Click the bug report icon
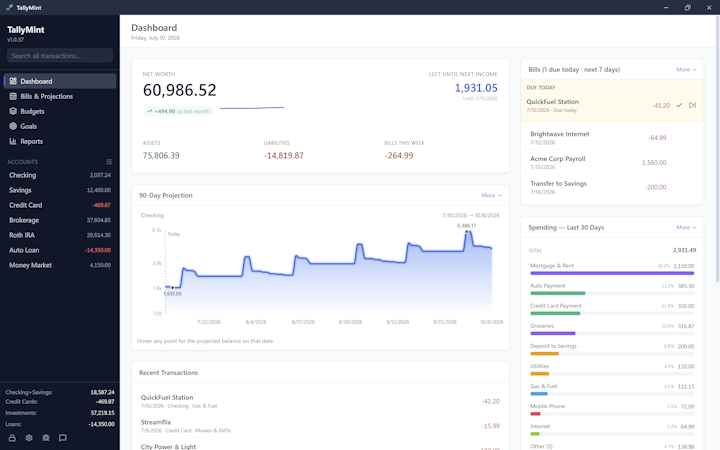This screenshot has height=450, width=720. (46, 438)
